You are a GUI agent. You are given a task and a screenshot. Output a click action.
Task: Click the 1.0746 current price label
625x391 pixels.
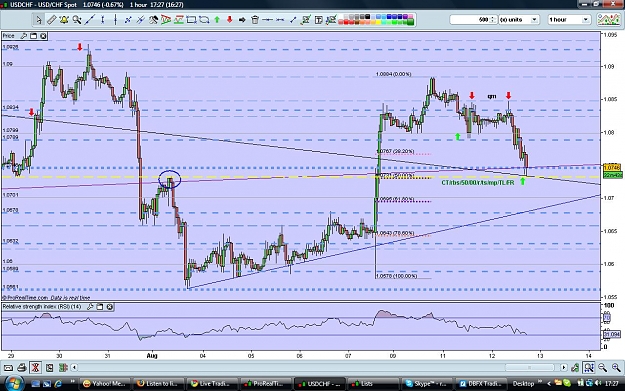pos(612,167)
